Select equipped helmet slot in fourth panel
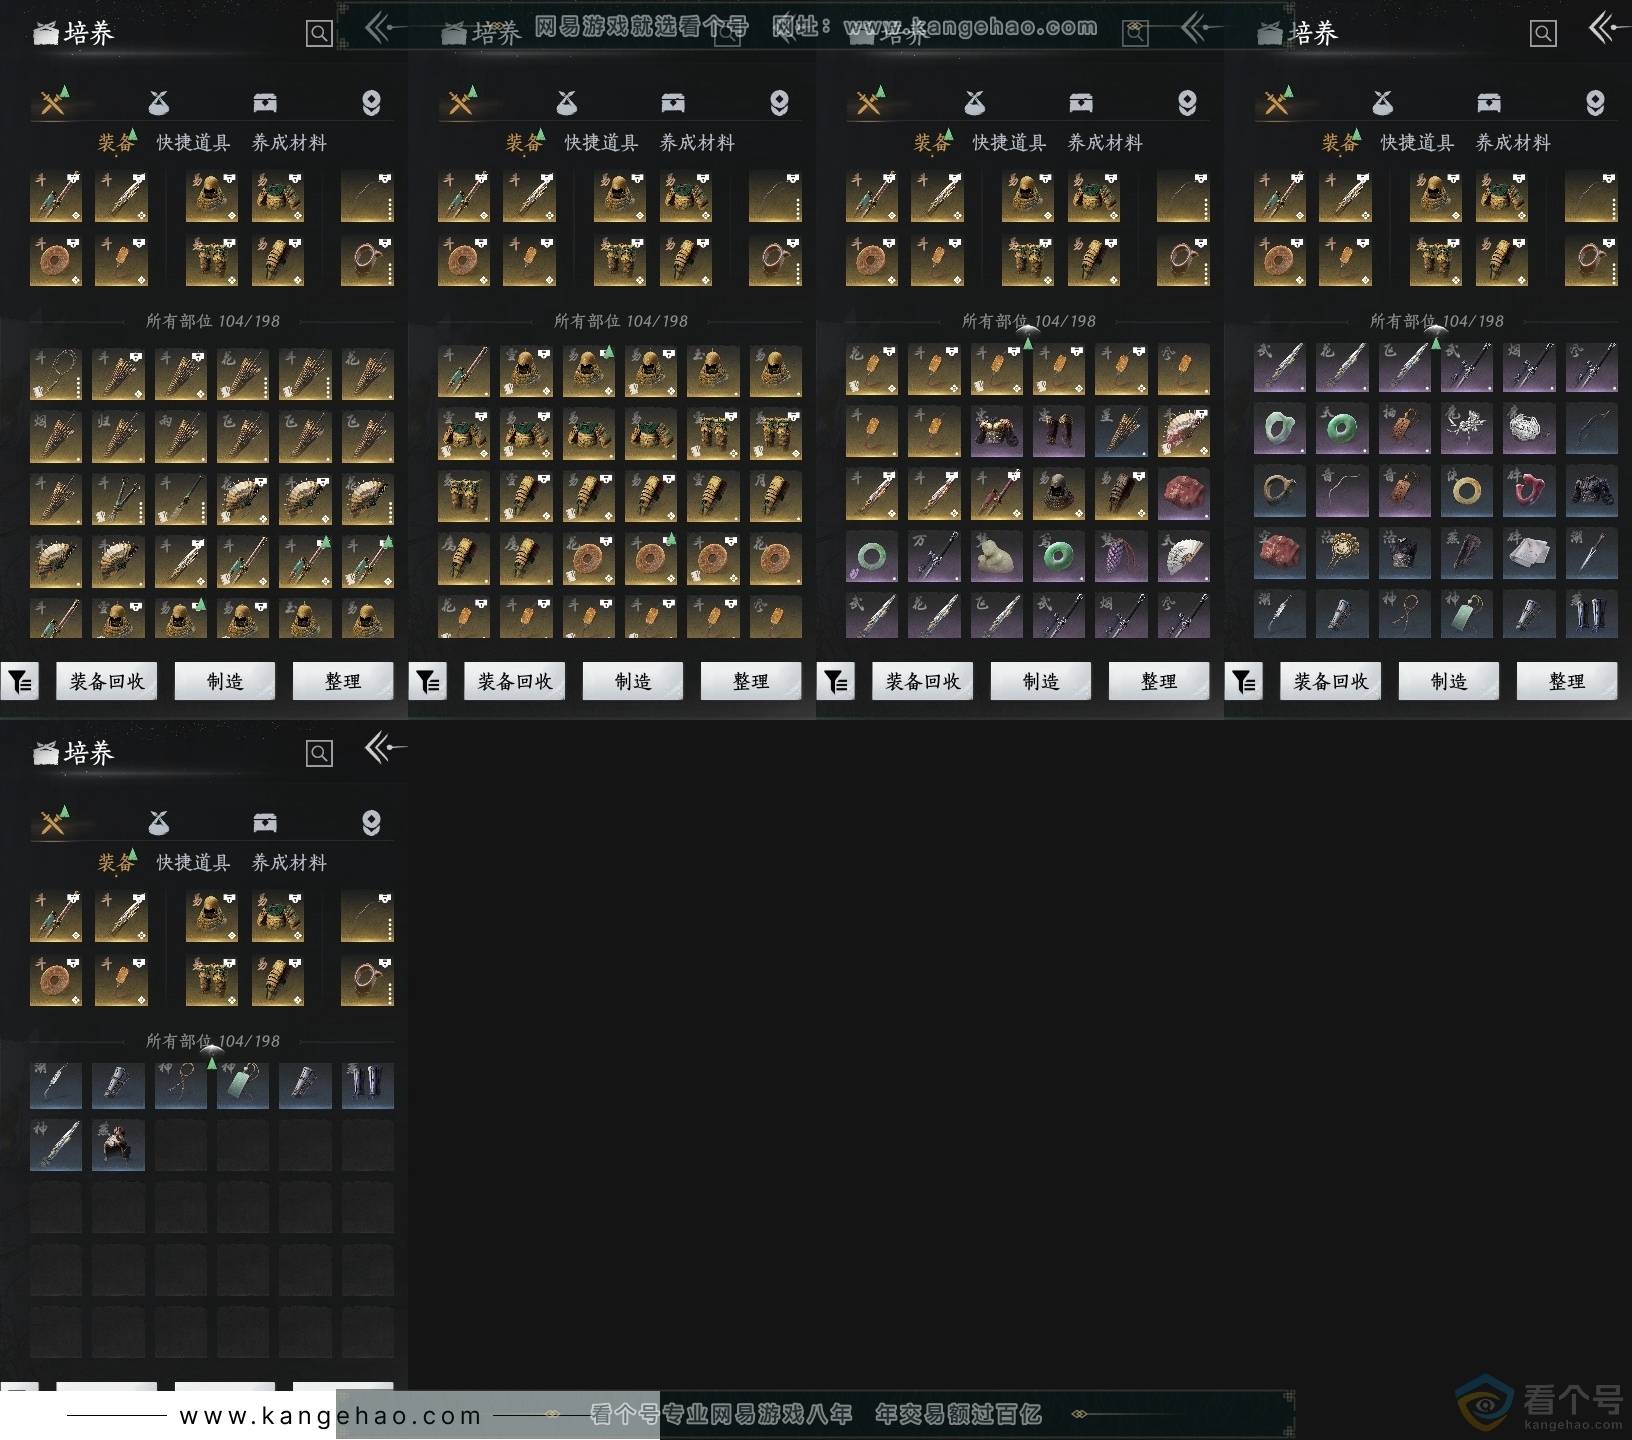Image resolution: width=1632 pixels, height=1440 pixels. point(1436,197)
